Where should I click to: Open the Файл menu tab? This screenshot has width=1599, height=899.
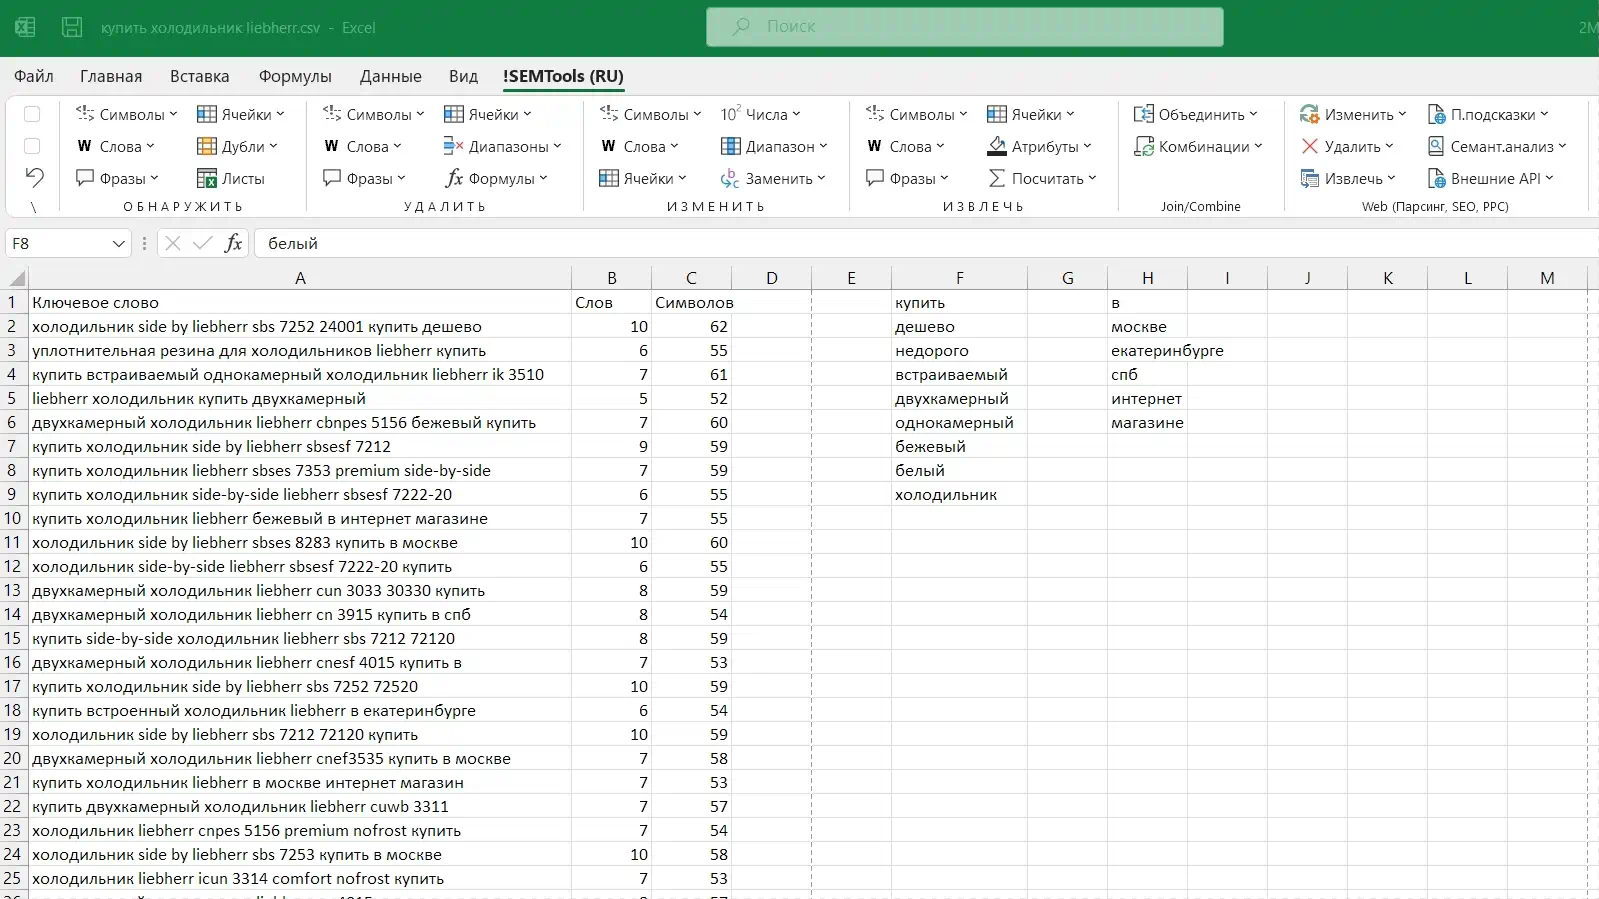(34, 76)
